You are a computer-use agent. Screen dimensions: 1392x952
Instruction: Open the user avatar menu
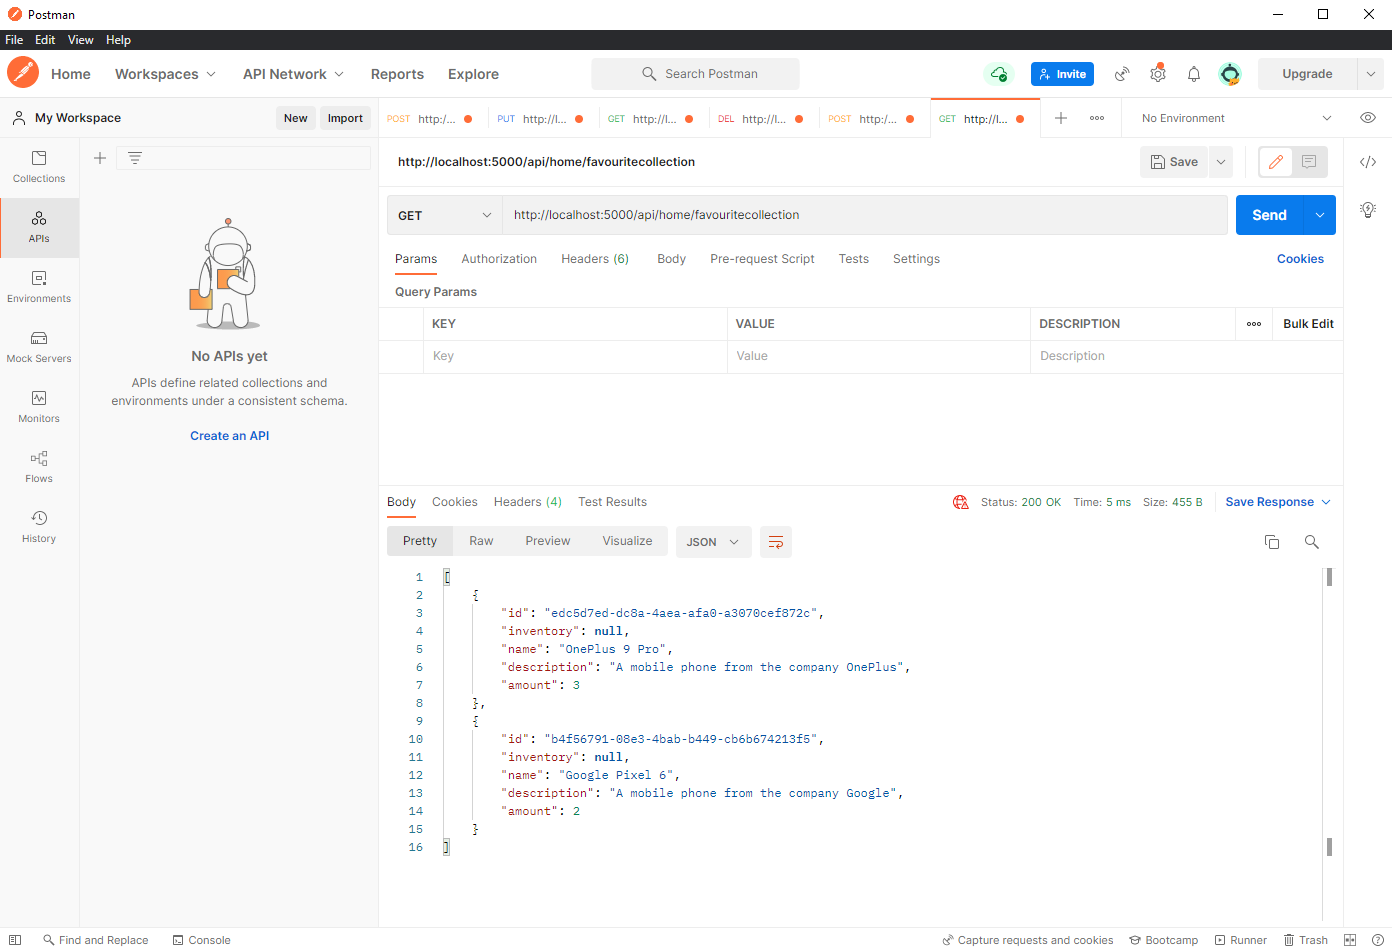click(x=1230, y=74)
